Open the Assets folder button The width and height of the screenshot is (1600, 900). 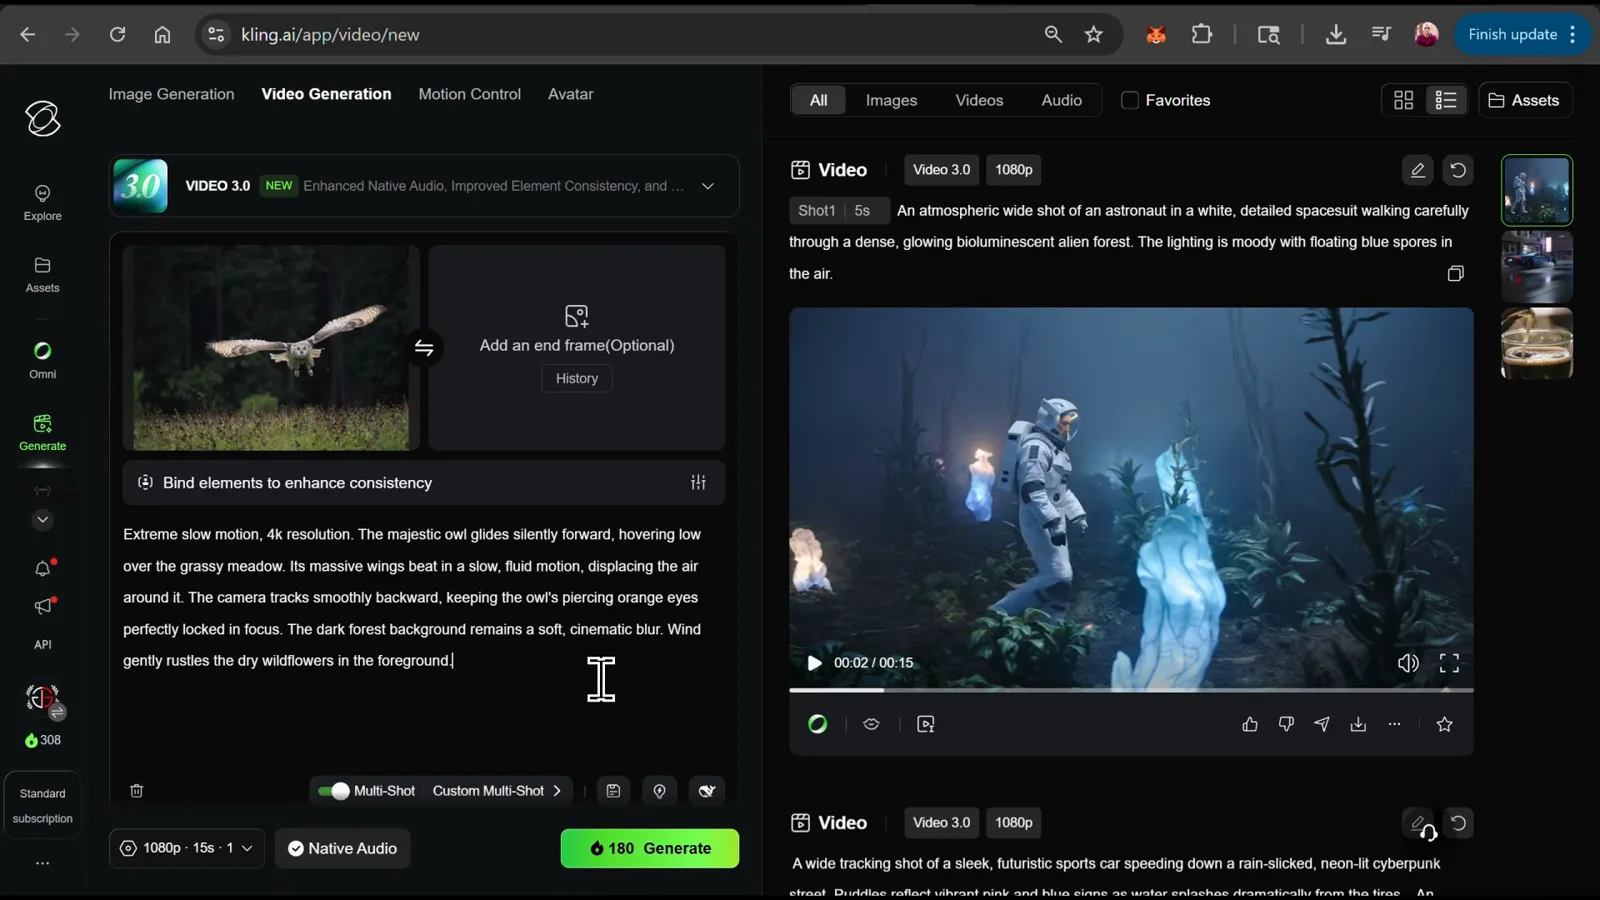[x=1524, y=100]
